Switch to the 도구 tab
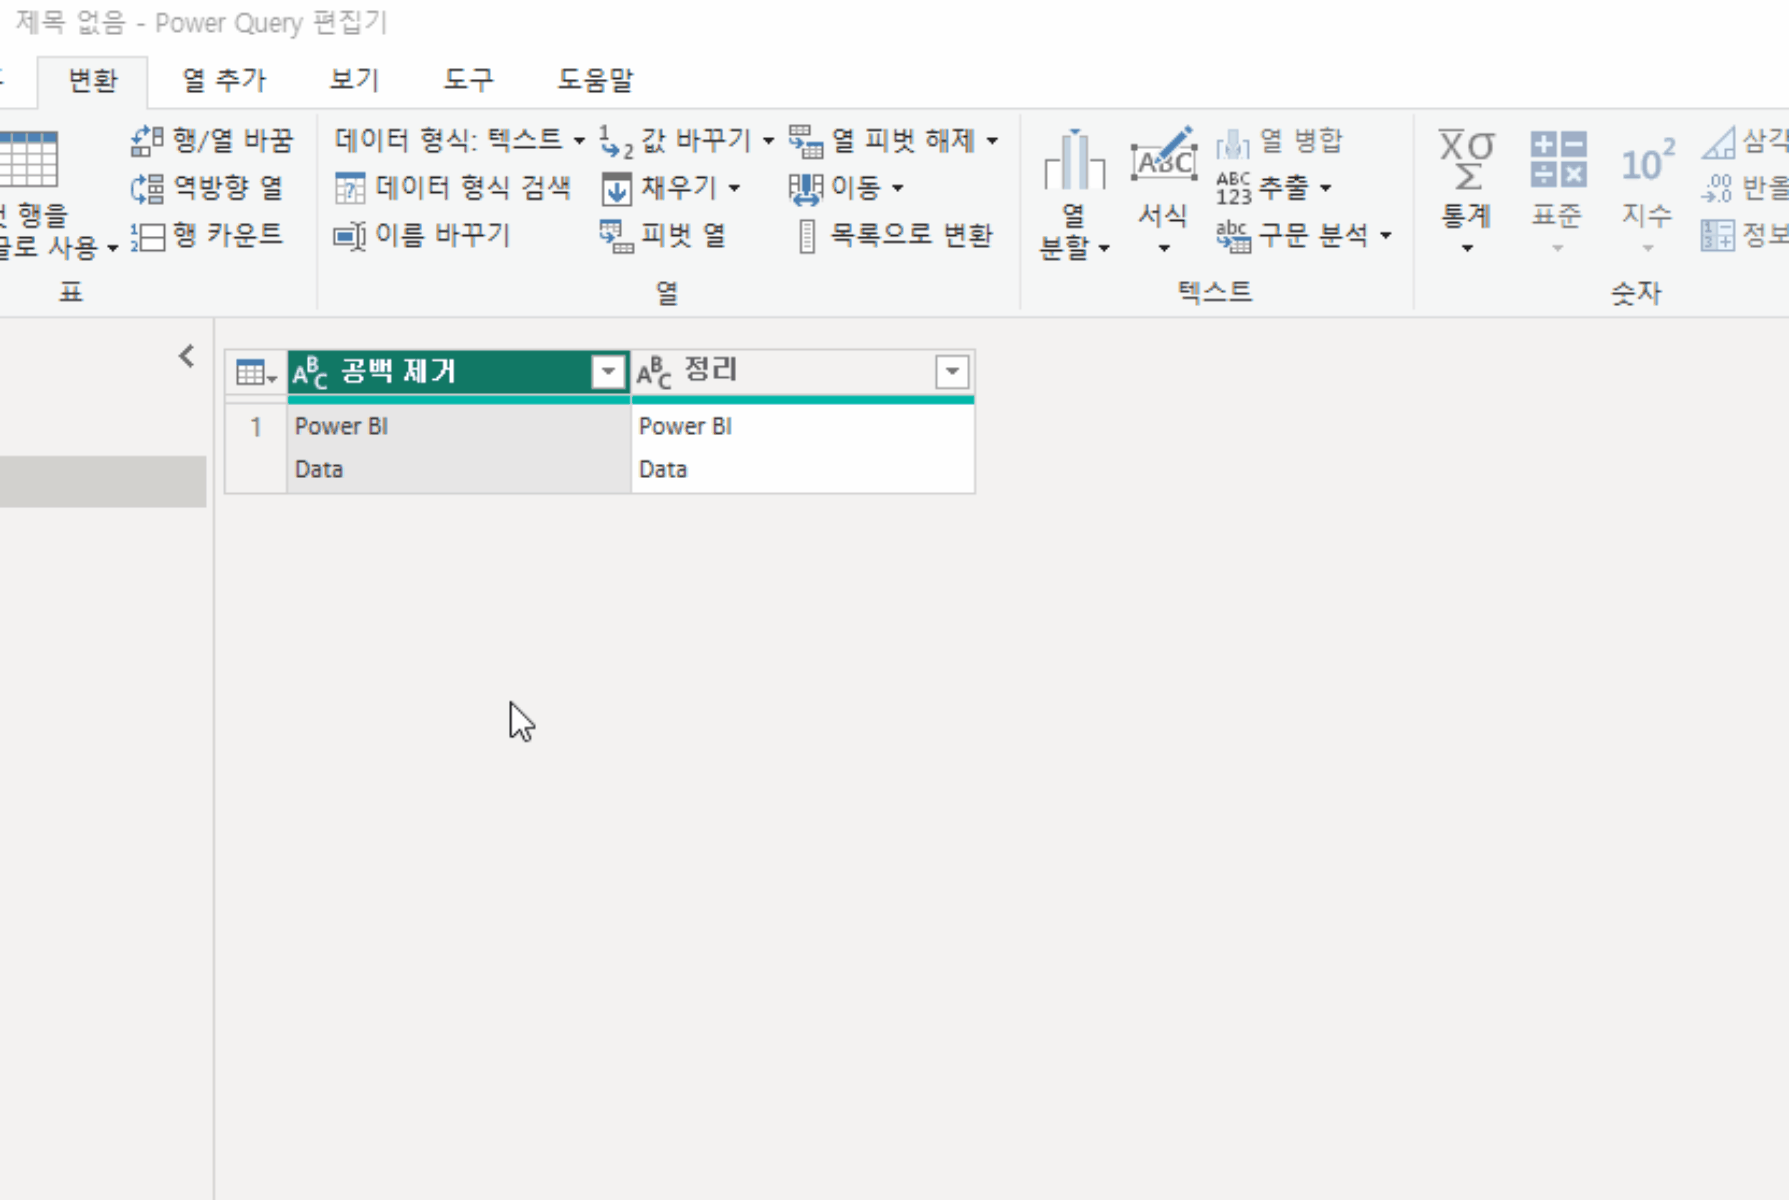The width and height of the screenshot is (1789, 1200). click(469, 81)
